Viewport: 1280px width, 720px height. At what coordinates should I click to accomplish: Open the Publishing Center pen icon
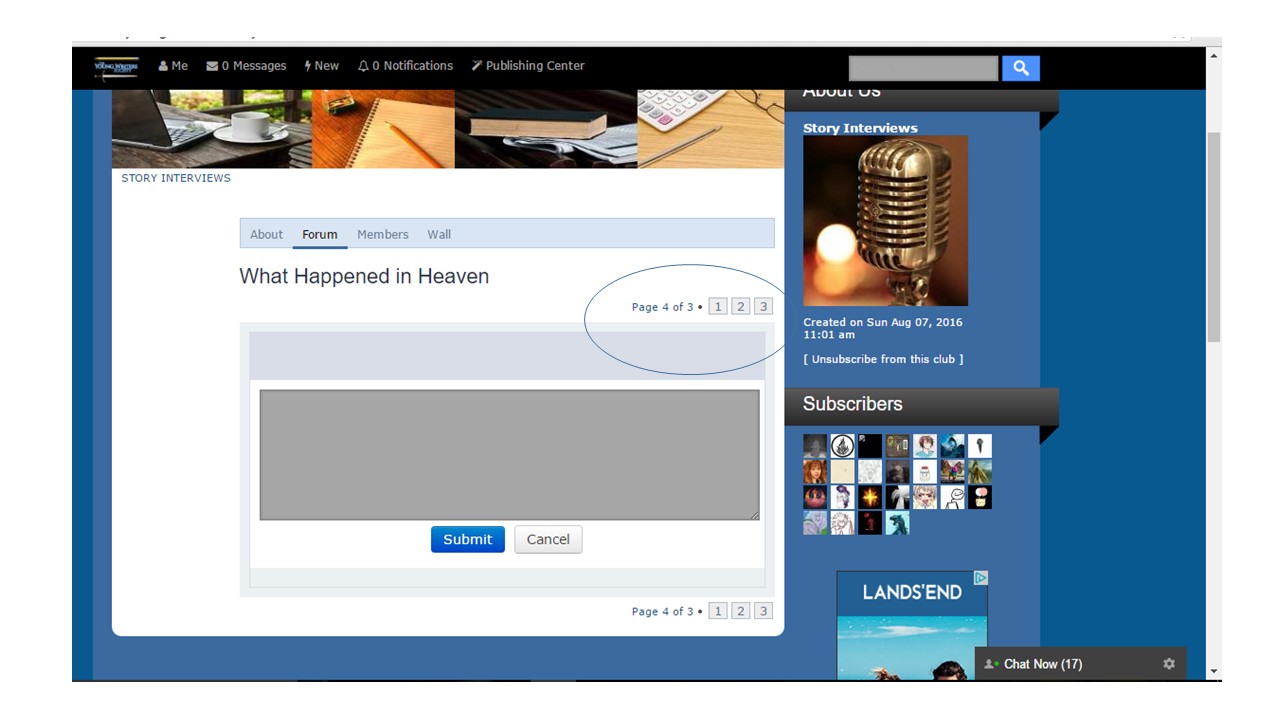click(477, 66)
